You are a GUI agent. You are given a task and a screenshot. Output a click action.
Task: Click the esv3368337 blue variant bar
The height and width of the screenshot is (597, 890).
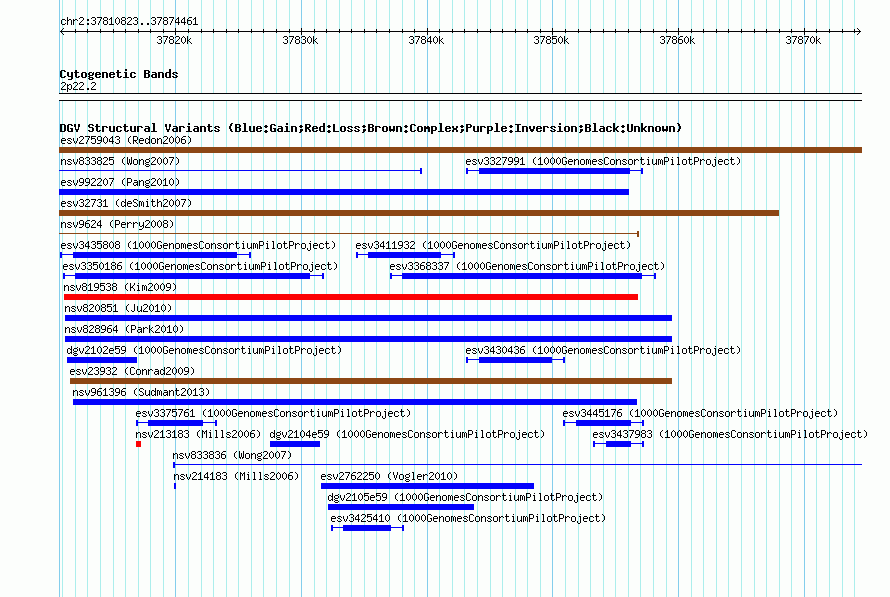coord(523,276)
